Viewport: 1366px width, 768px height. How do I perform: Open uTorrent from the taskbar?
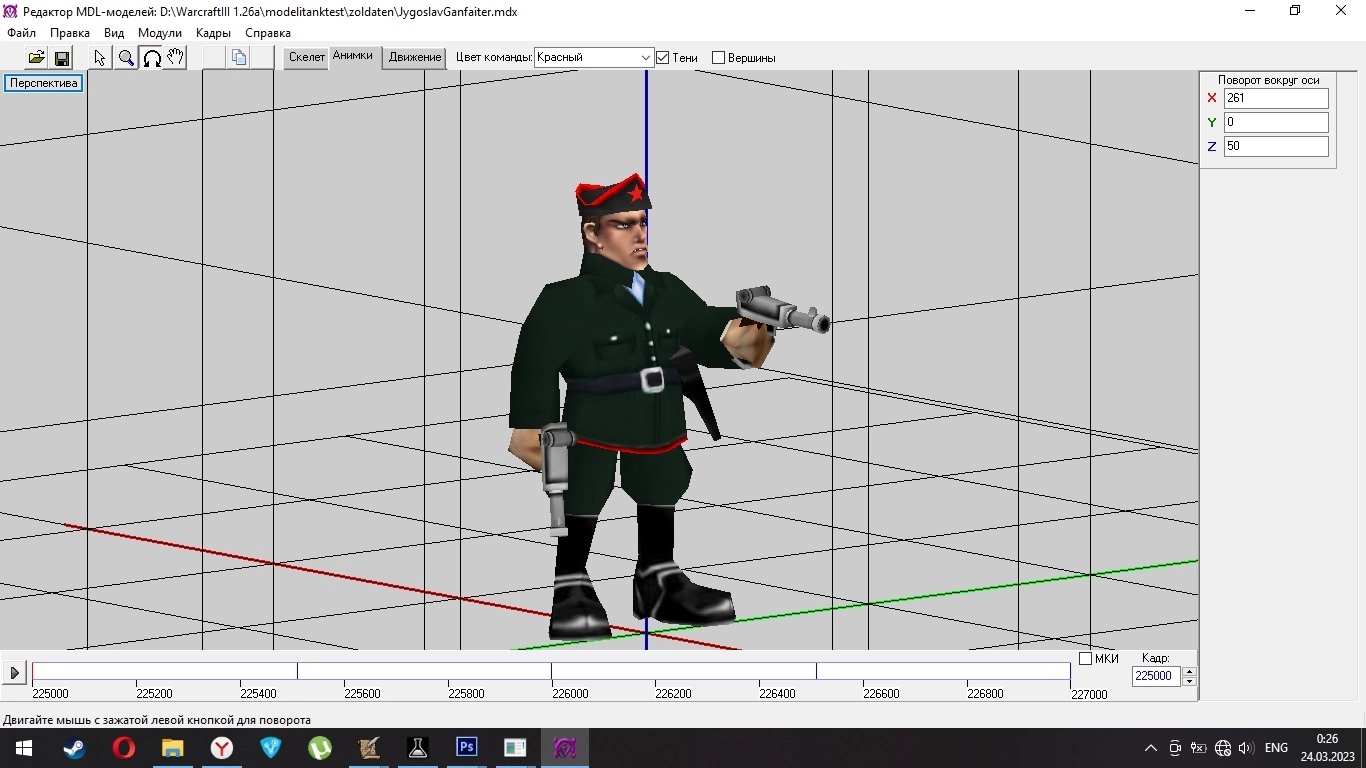click(x=320, y=748)
